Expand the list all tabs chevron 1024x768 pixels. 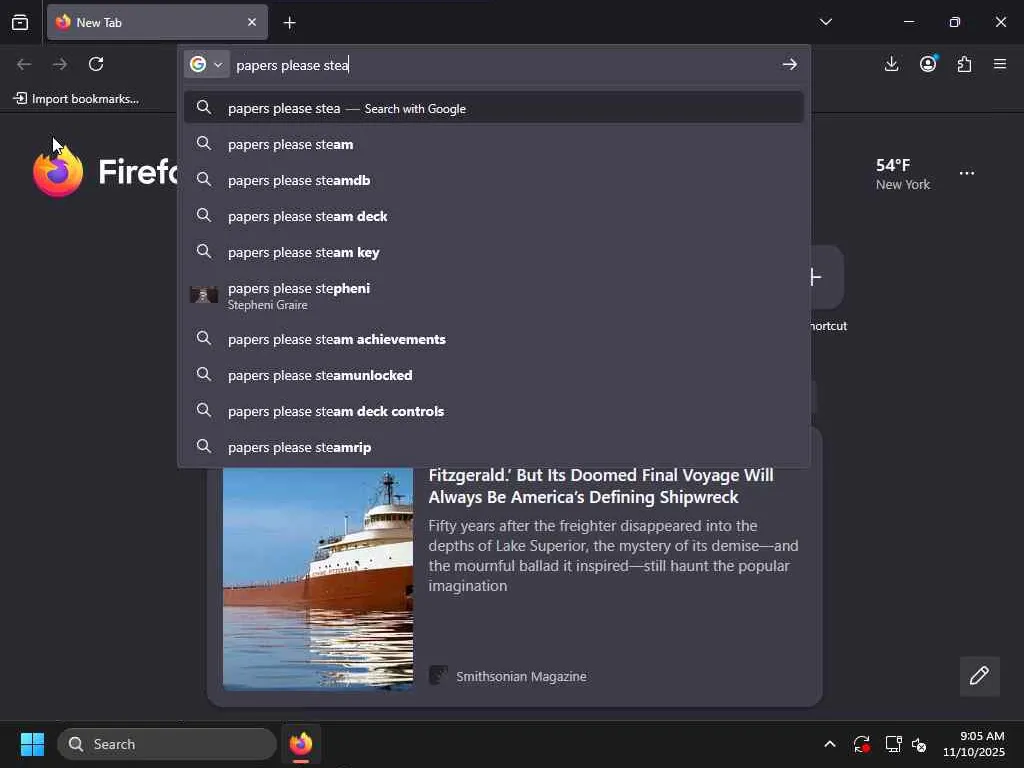[825, 22]
